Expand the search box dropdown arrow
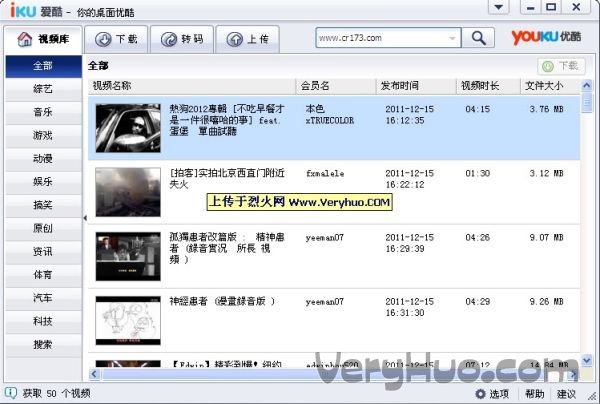Screen dimensions: 600x404 (x=452, y=38)
